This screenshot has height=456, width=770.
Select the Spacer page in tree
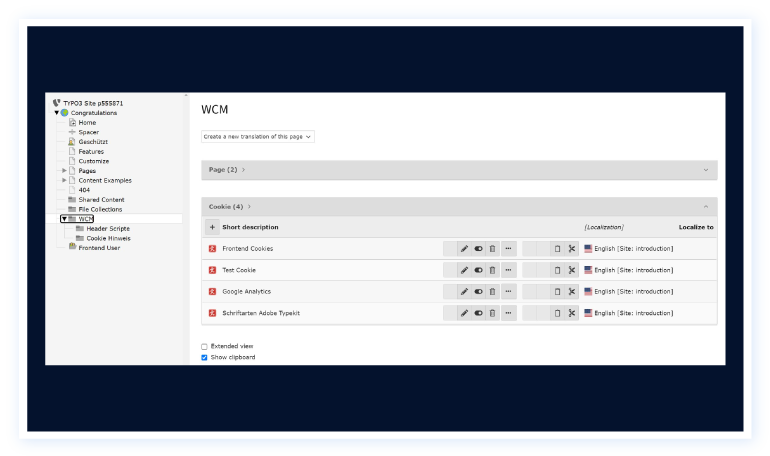click(x=88, y=133)
